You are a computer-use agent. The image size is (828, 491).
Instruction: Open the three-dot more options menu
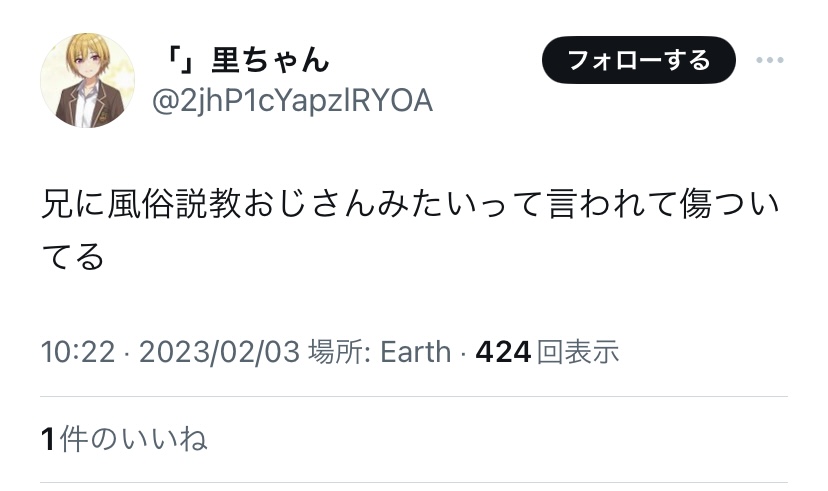click(769, 60)
